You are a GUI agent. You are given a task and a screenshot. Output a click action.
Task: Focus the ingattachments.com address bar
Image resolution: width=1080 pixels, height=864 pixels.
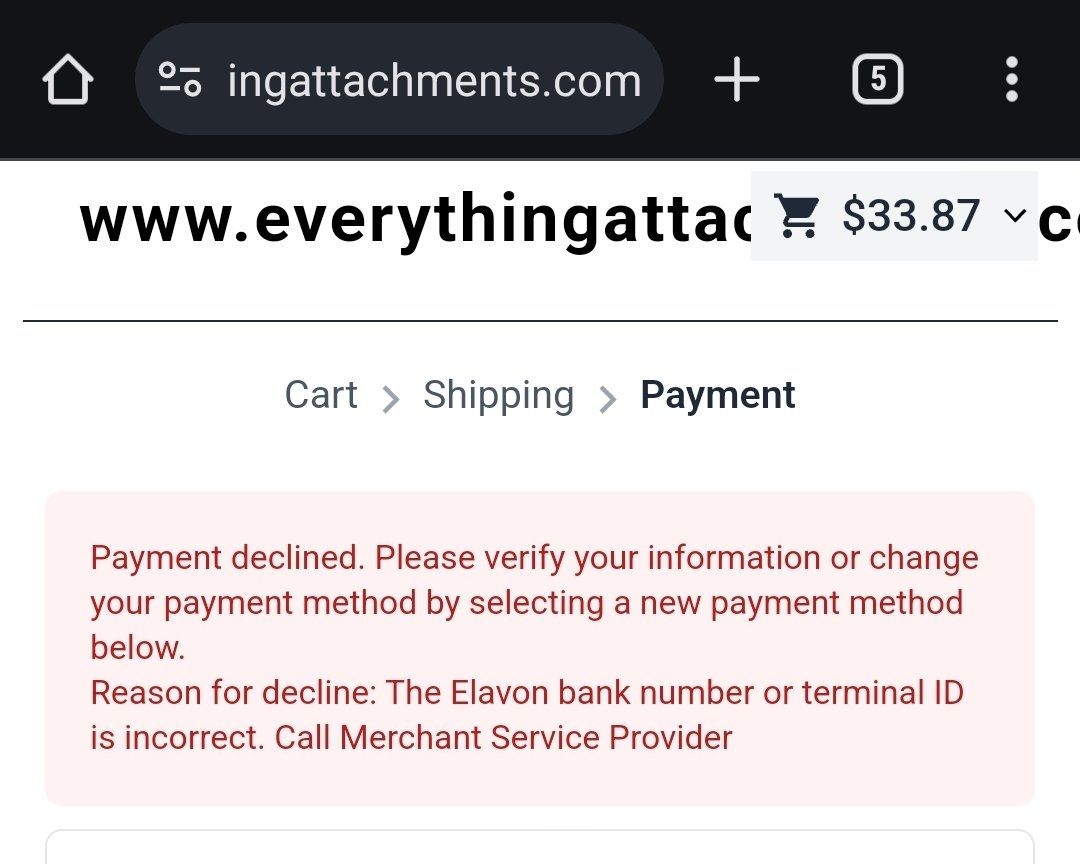tap(433, 80)
